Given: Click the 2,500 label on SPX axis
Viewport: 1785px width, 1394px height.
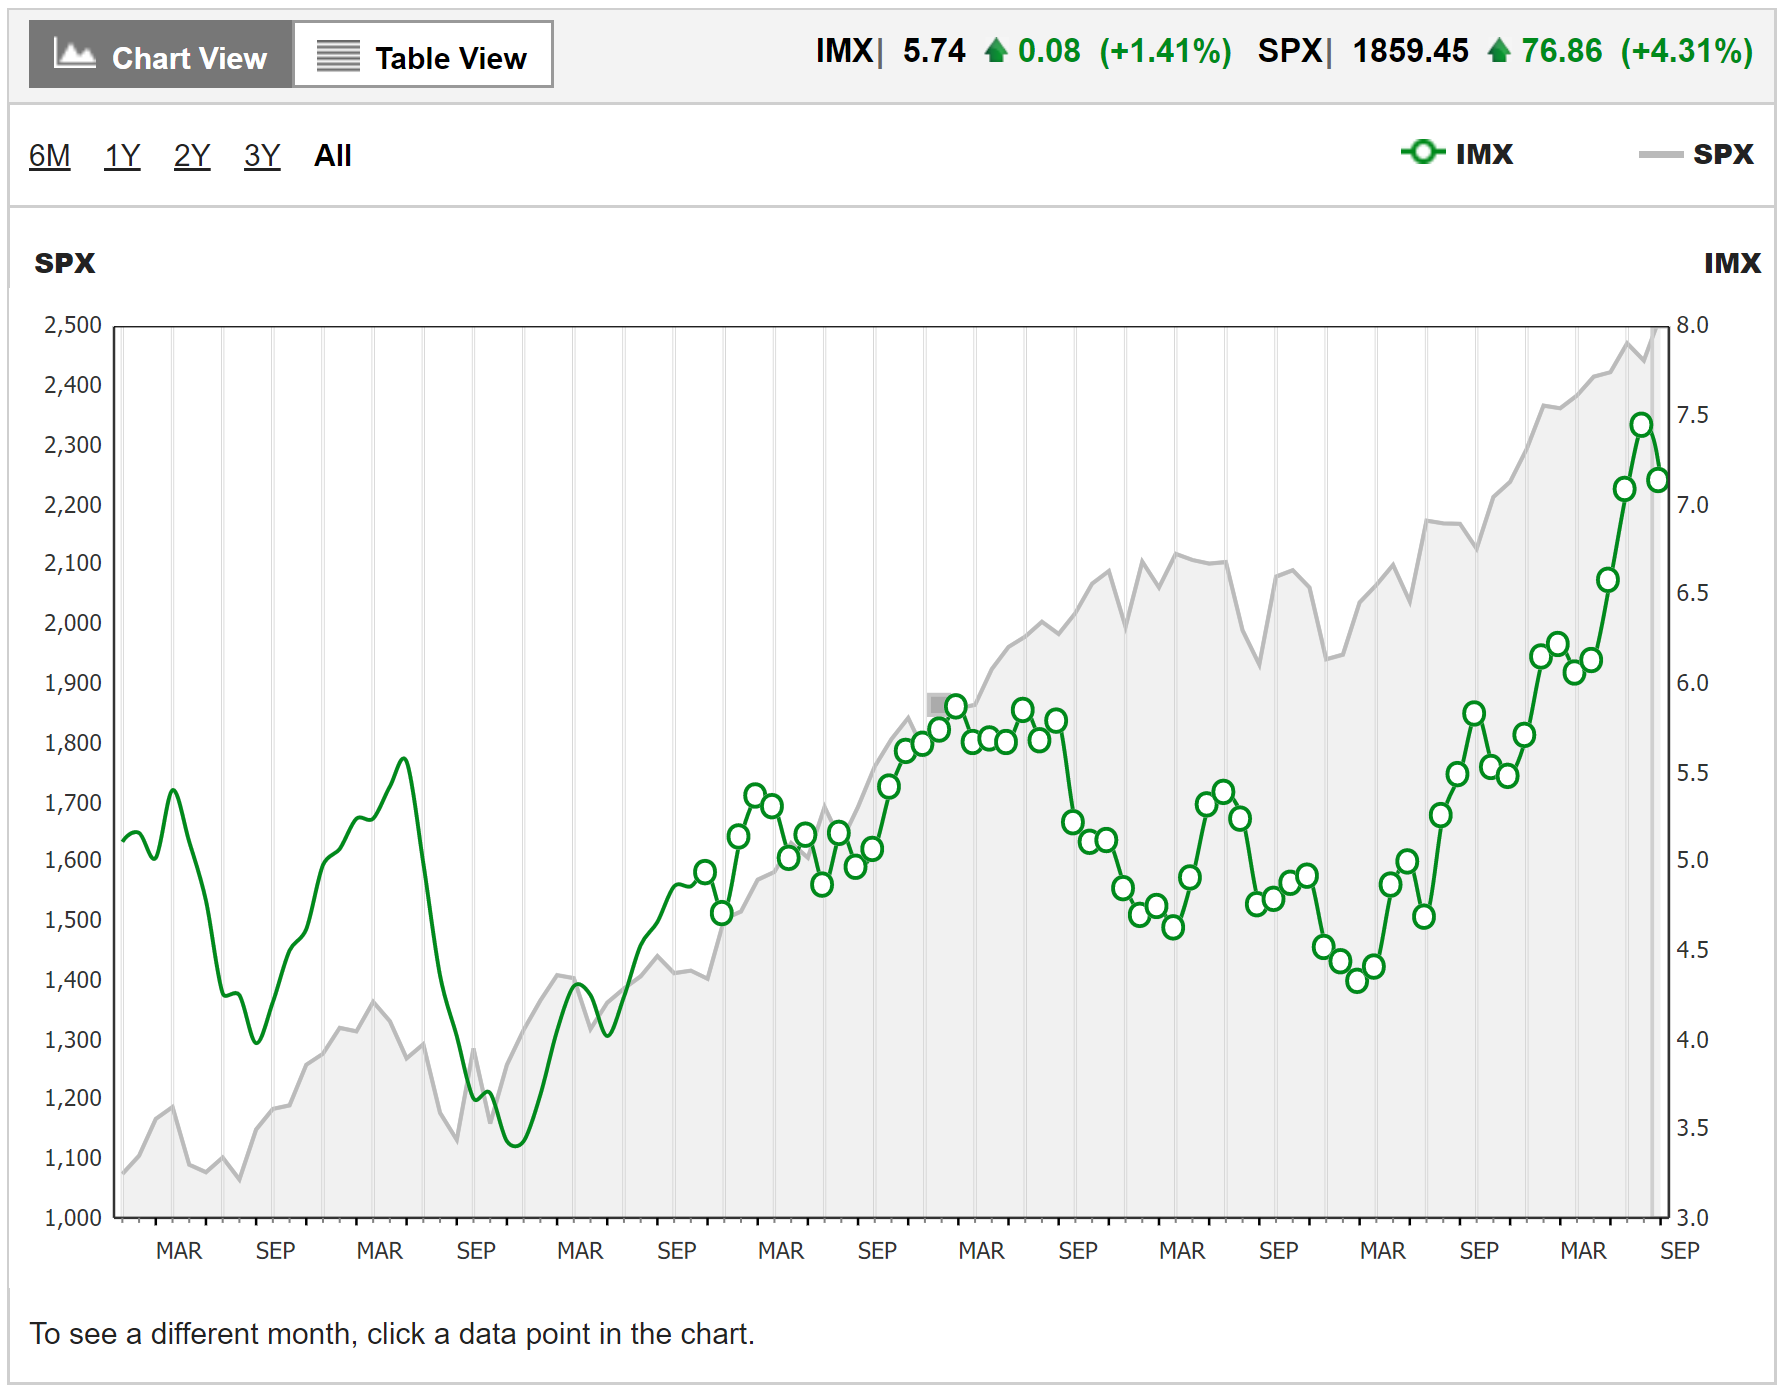Looking at the screenshot, I should coord(73,325).
